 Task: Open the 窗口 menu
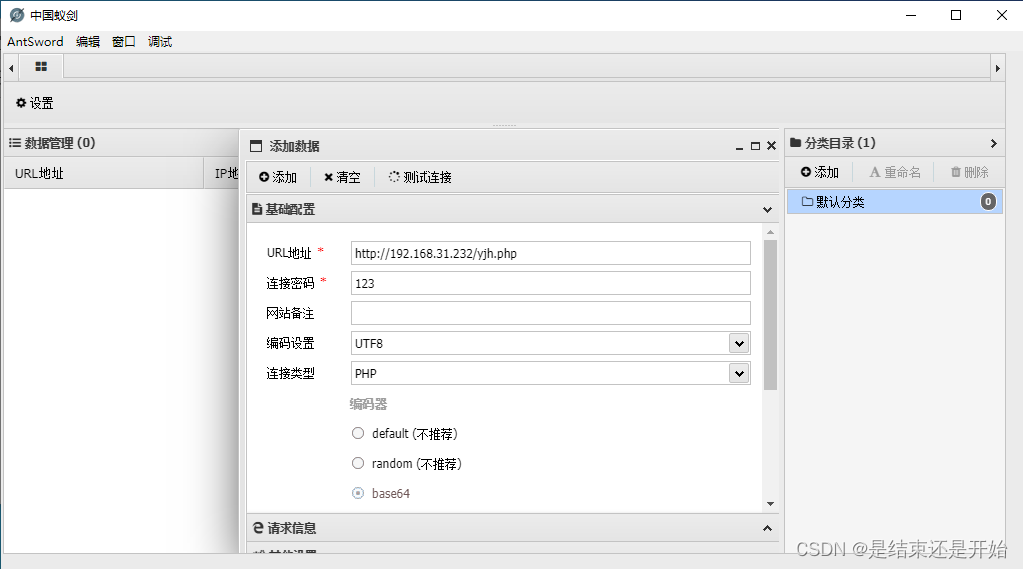click(124, 42)
